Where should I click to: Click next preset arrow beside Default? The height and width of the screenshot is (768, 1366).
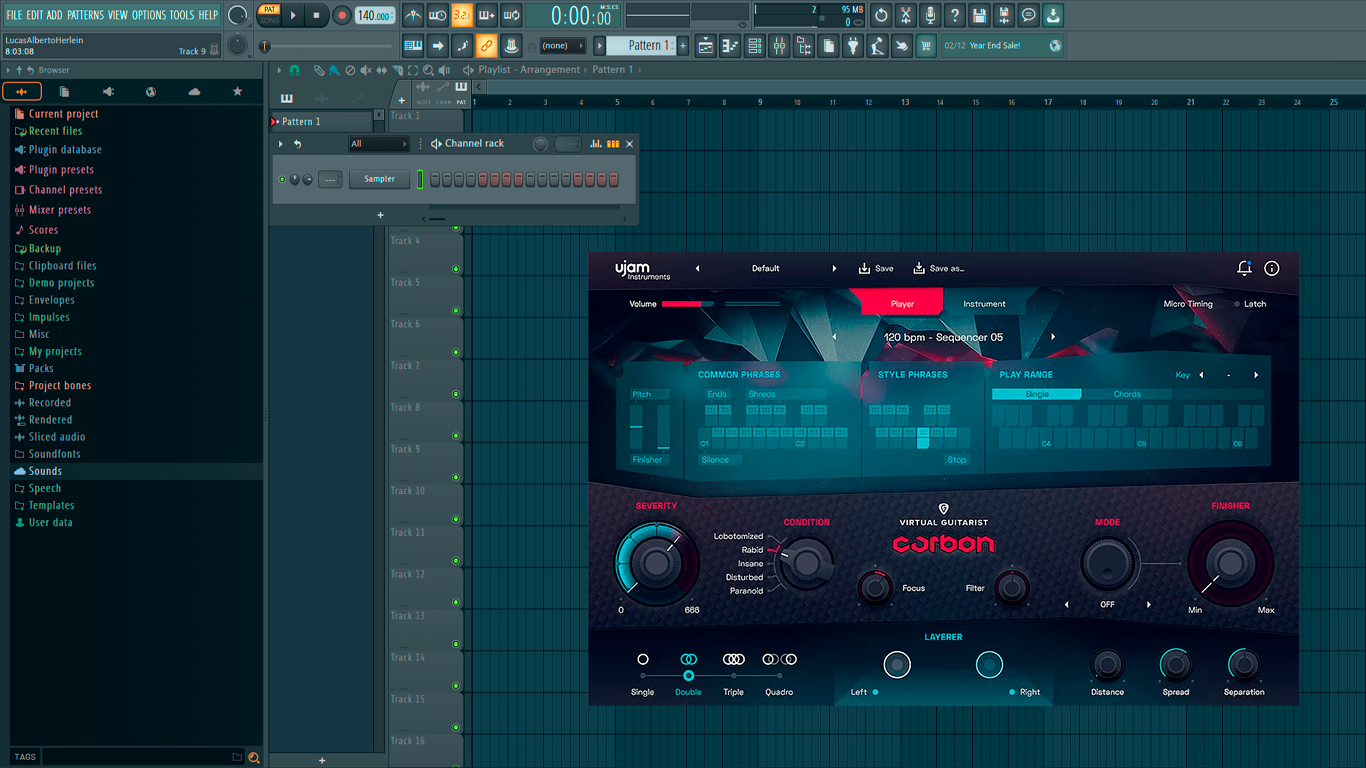pyautogui.click(x=835, y=268)
